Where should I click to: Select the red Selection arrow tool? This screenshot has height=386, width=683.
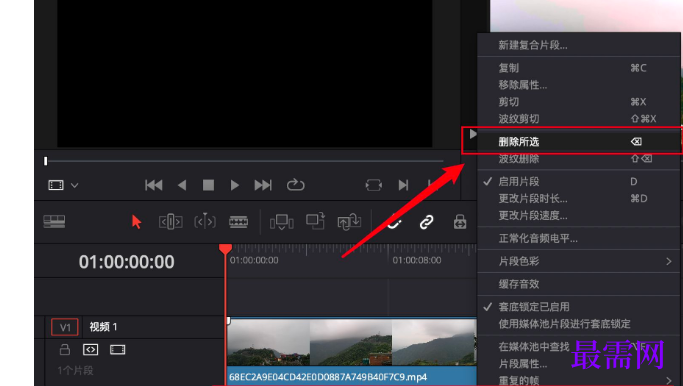pyautogui.click(x=136, y=221)
